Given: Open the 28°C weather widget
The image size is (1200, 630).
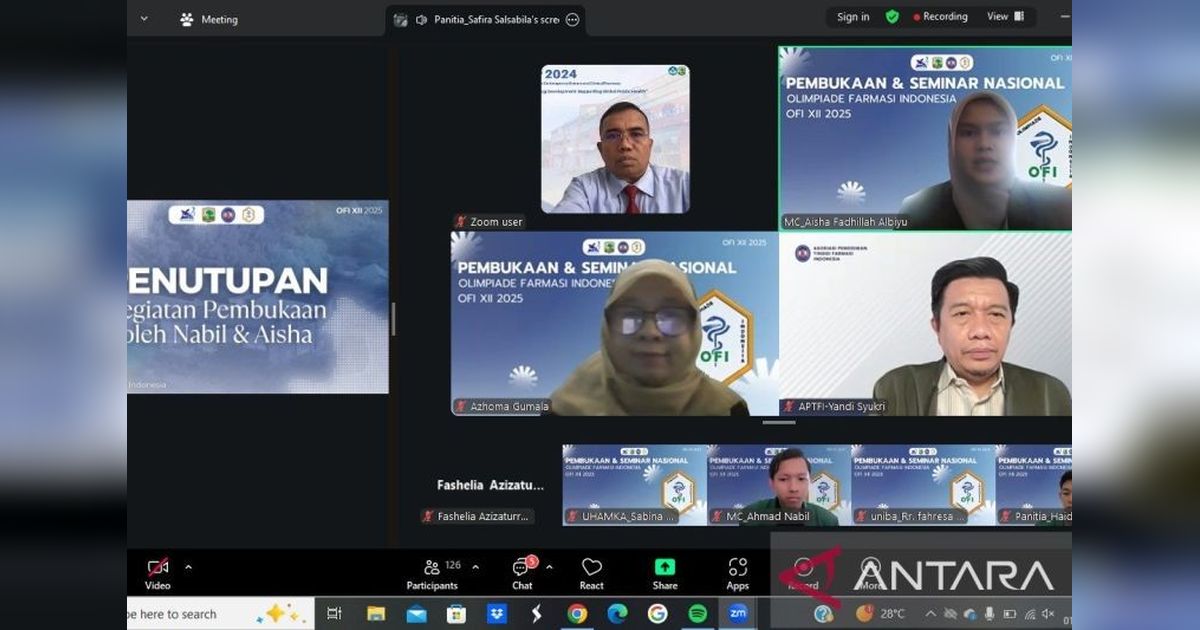Looking at the screenshot, I should [881, 614].
